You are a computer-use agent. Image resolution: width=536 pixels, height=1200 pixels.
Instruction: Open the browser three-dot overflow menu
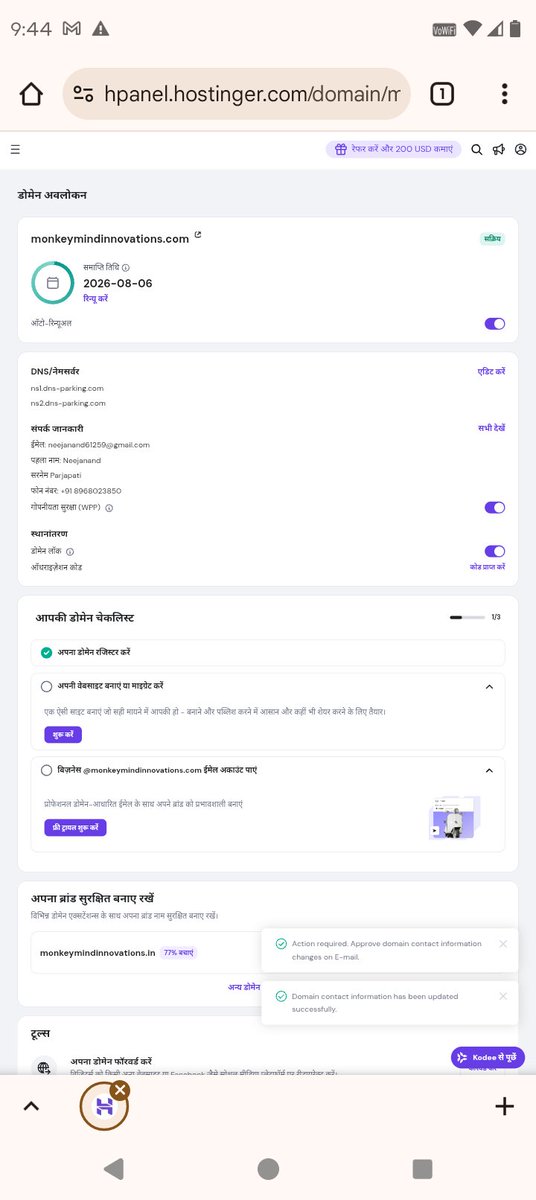[x=504, y=94]
